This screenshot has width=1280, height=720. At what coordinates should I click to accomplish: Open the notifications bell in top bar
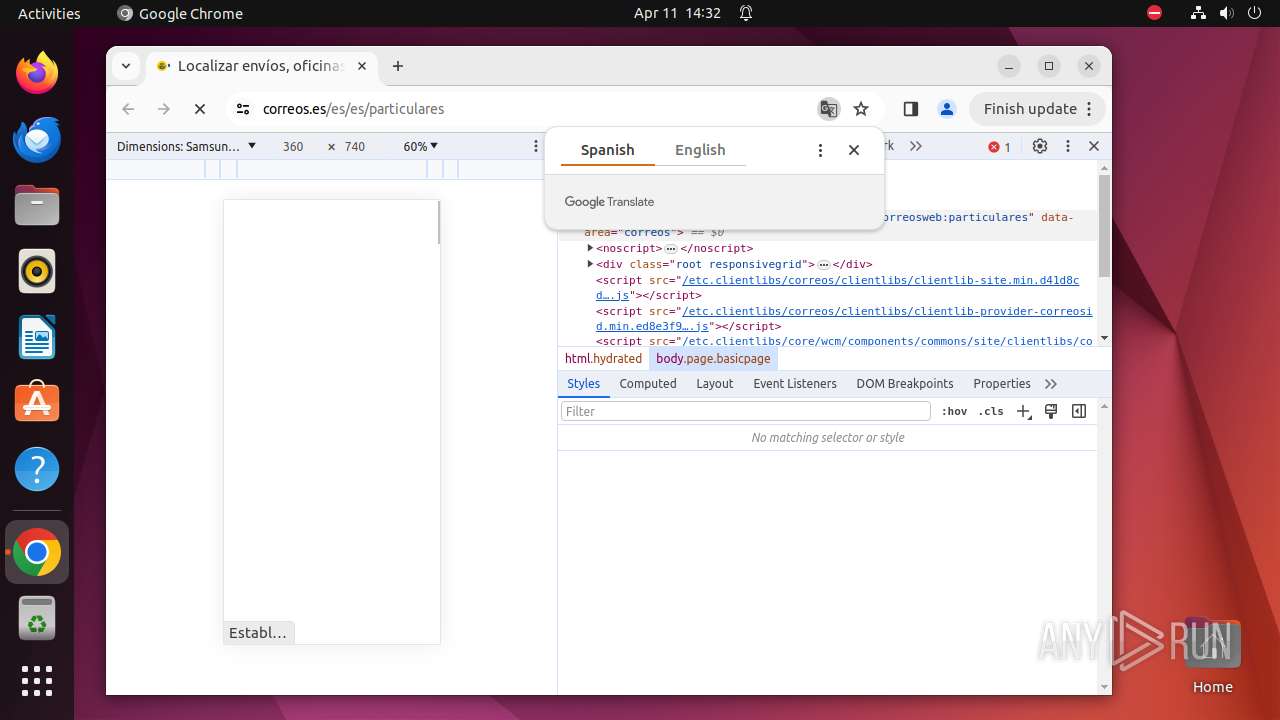(x=746, y=13)
